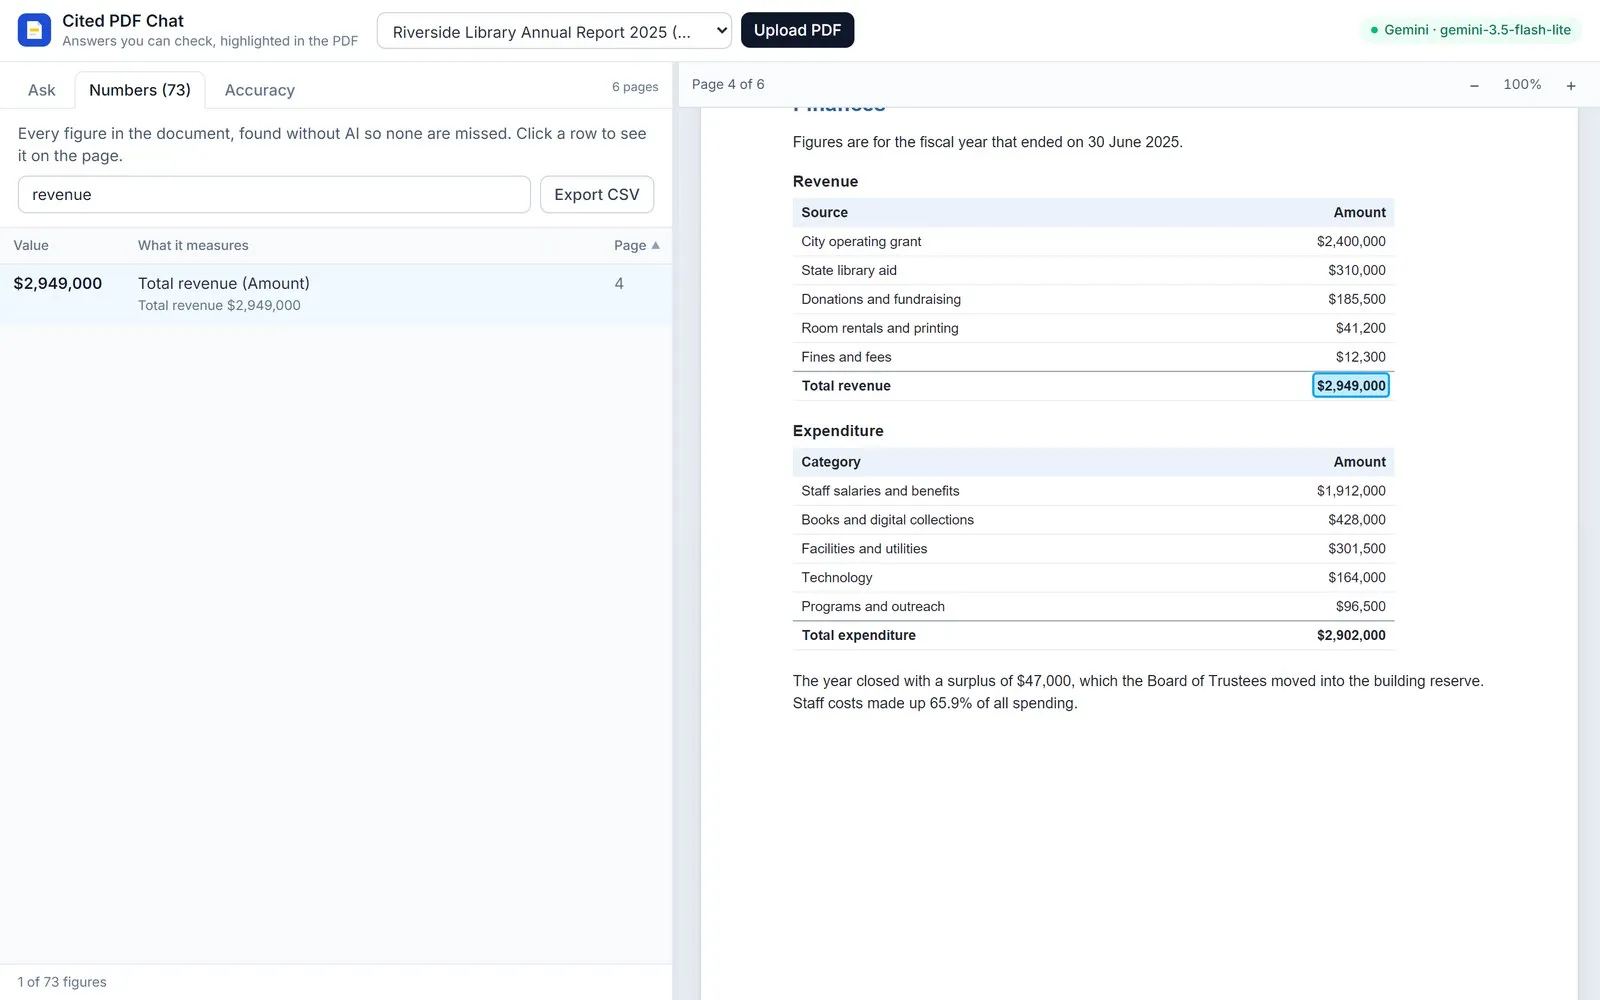The width and height of the screenshot is (1600, 1000).
Task: Click the $12,300 amount
Action: [1361, 357]
